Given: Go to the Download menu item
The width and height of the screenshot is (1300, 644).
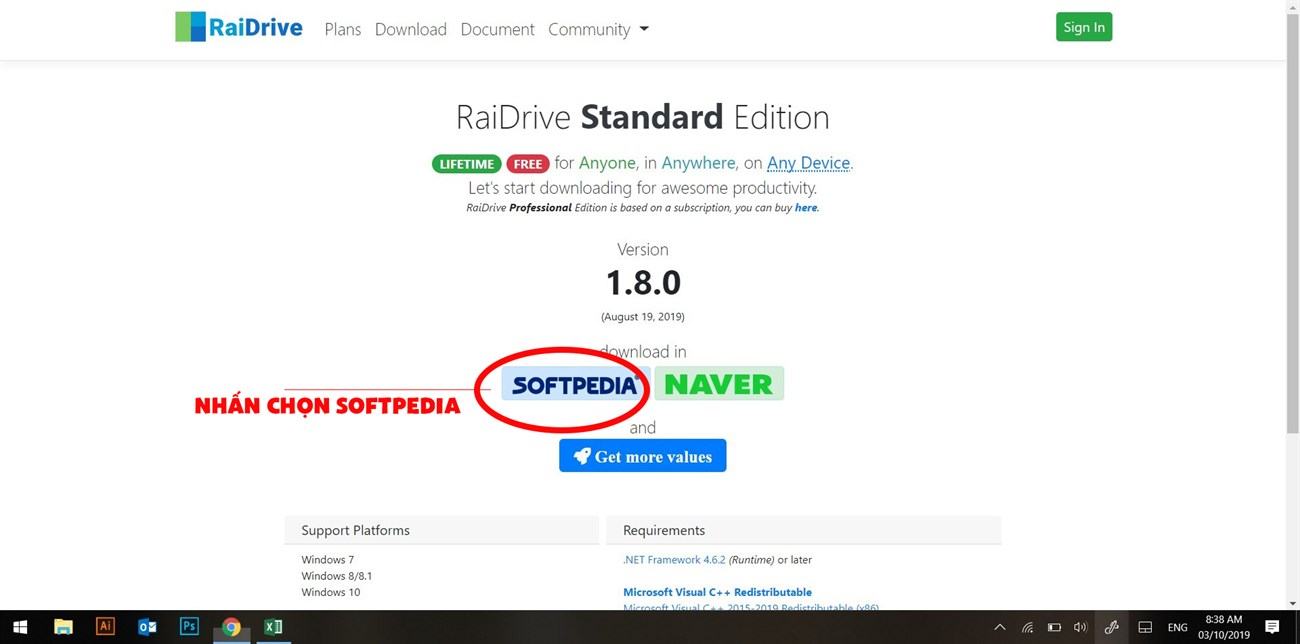Looking at the screenshot, I should coord(410,29).
